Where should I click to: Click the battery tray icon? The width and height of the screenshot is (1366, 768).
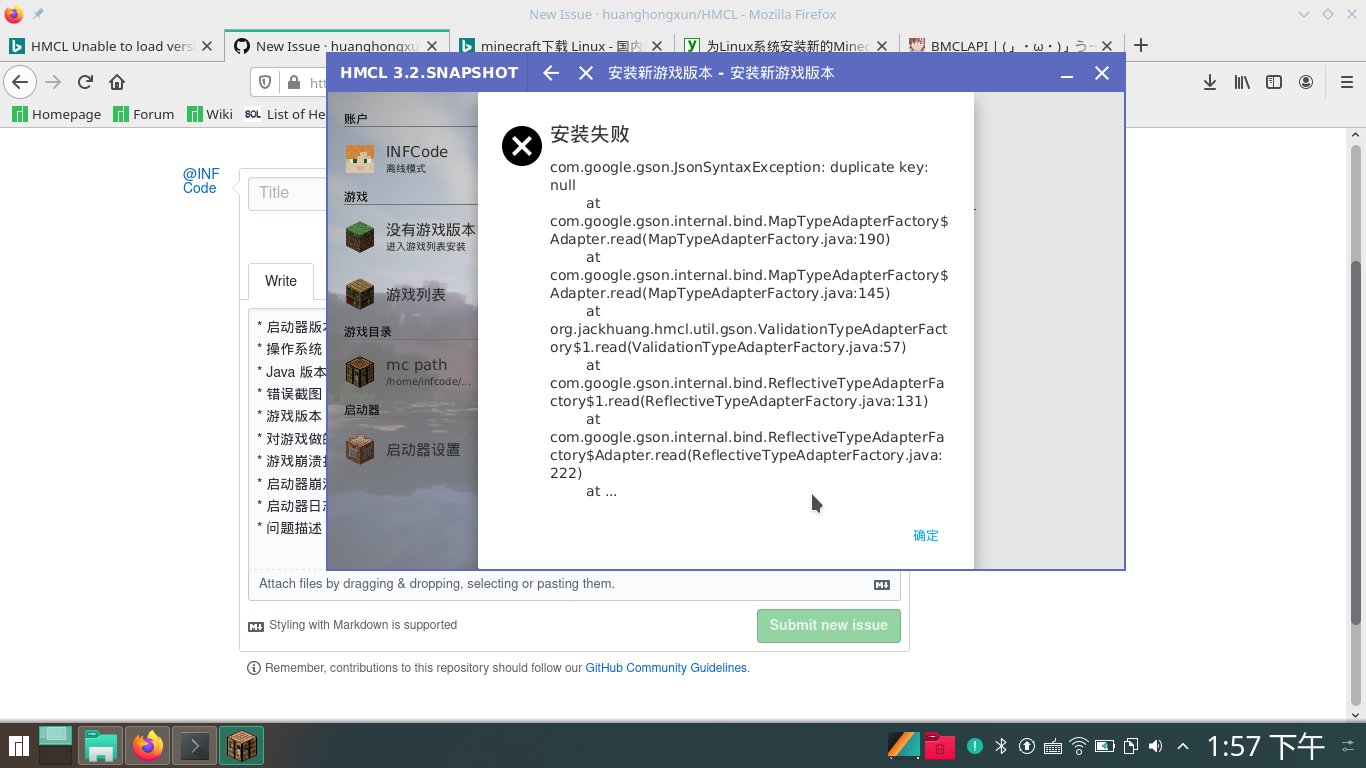coord(1105,746)
